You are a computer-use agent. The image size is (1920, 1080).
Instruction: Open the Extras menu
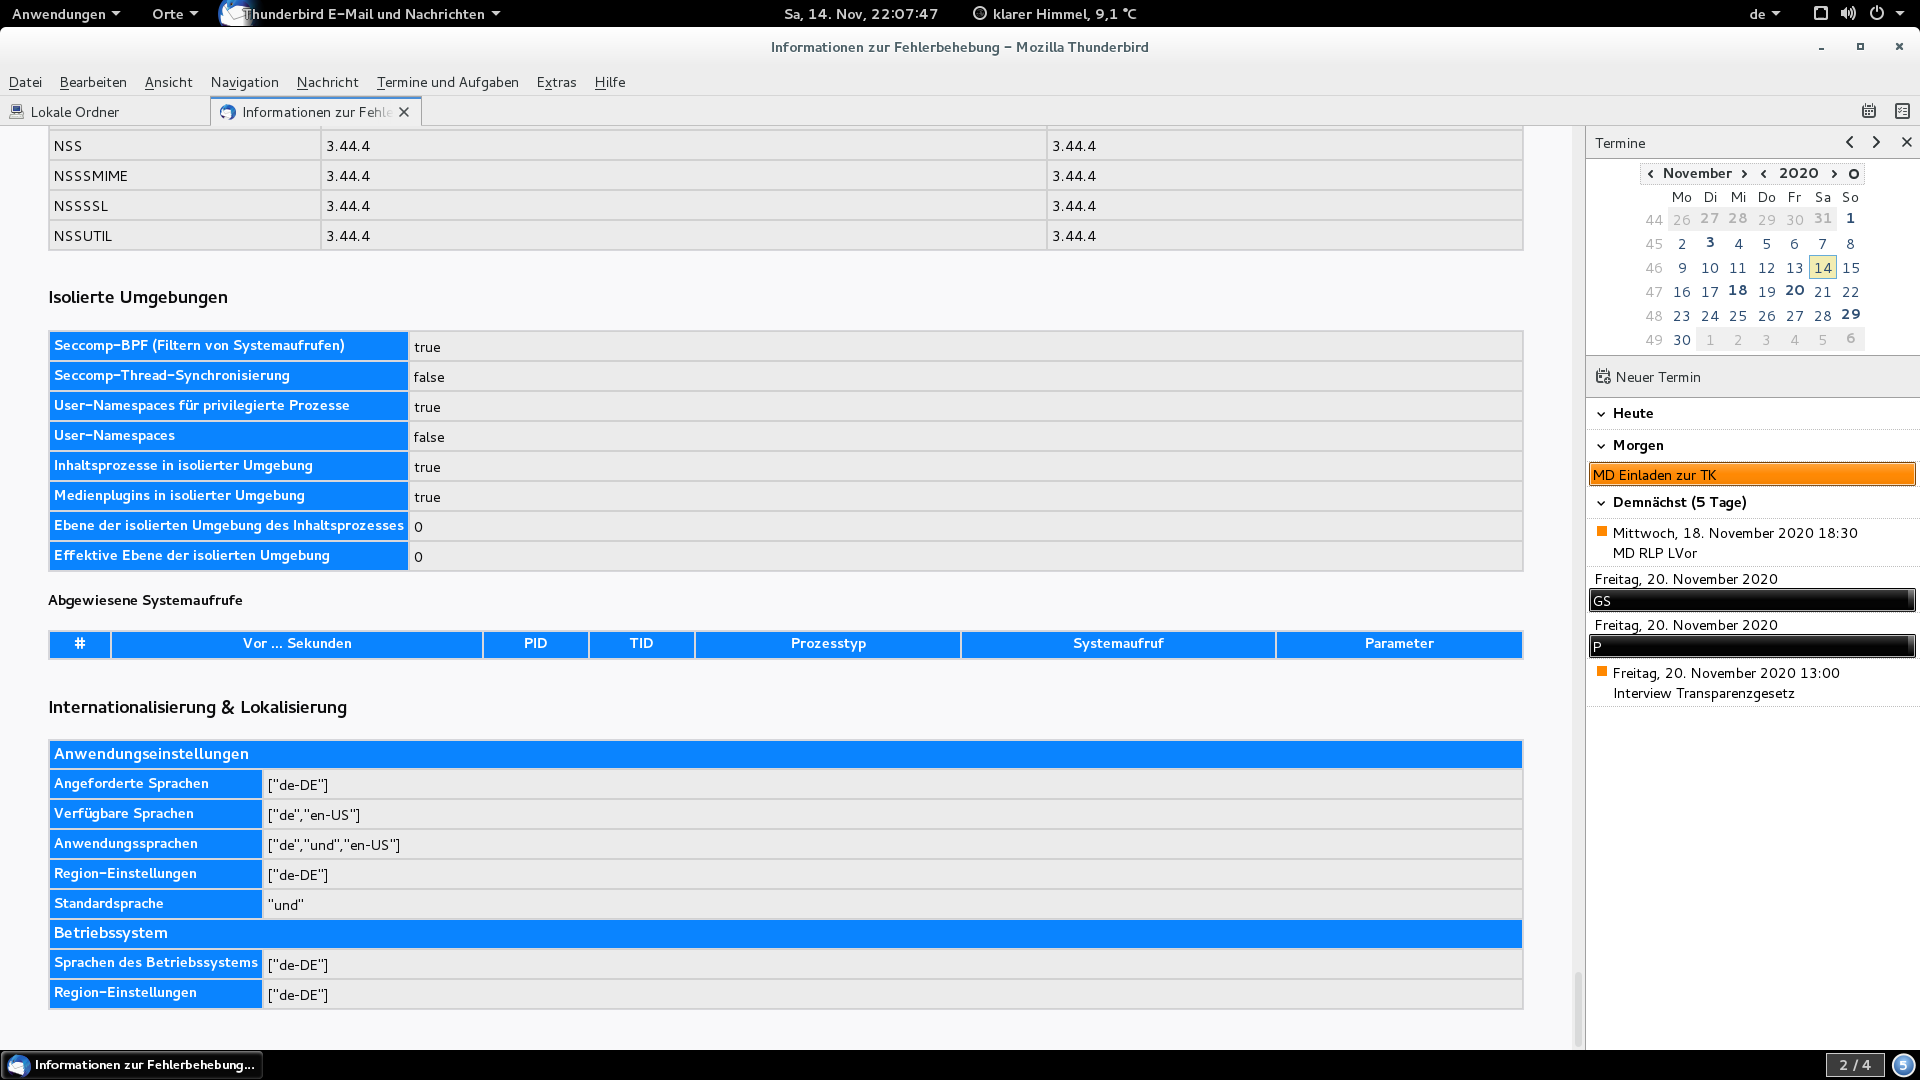[556, 82]
